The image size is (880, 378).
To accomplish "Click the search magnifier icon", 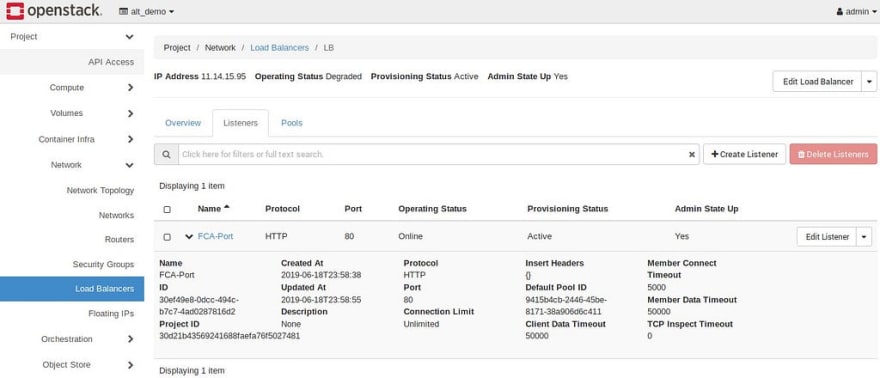I will coord(166,154).
